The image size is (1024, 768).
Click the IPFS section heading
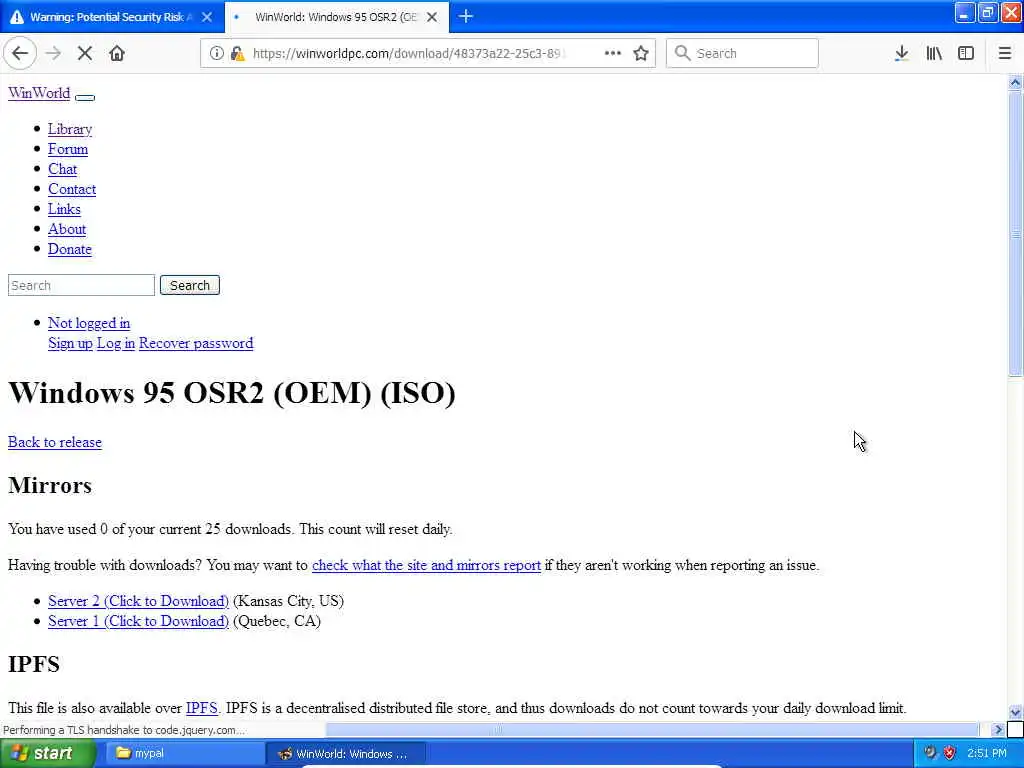tap(33, 664)
